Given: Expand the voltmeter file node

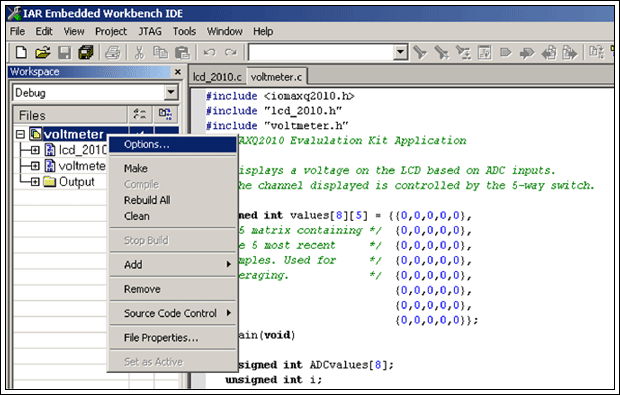Looking at the screenshot, I should [35, 166].
